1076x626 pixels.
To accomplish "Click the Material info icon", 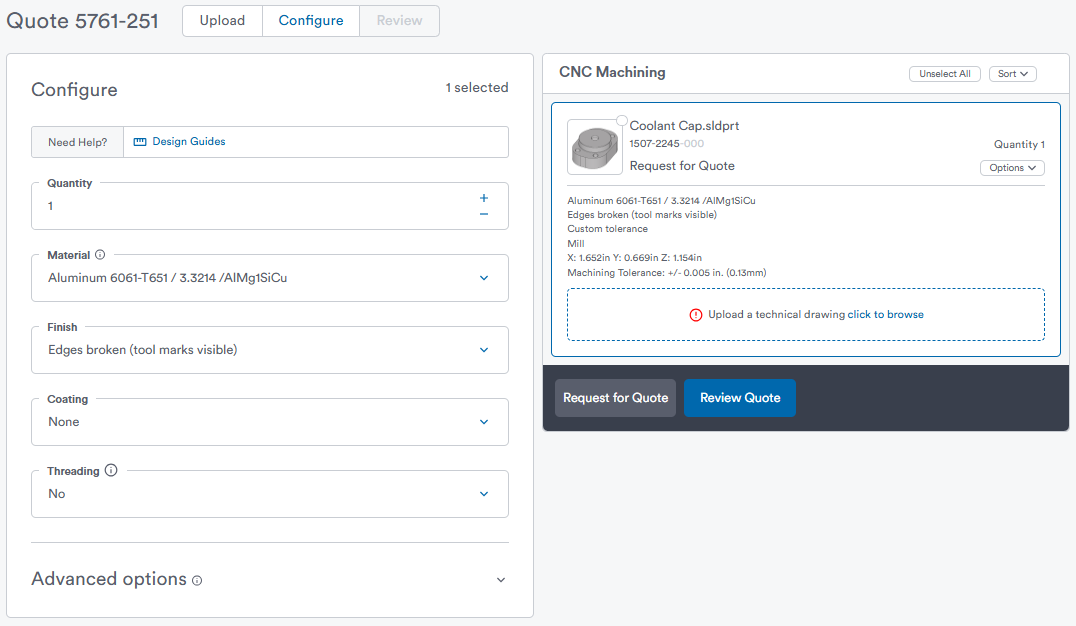I will (x=100, y=255).
